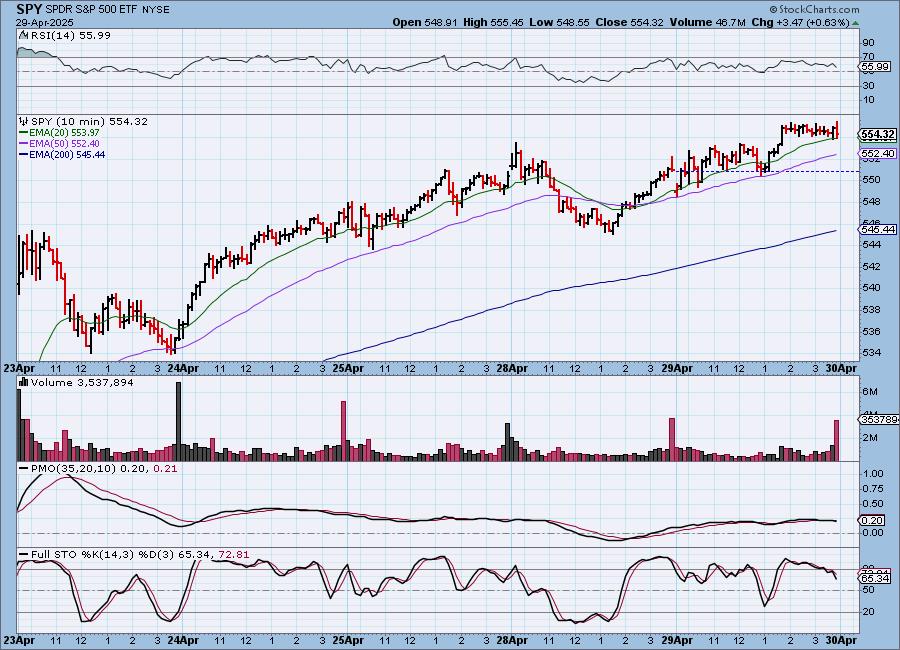Click the SPY ticker symbol in the header
The height and width of the screenshot is (650, 900).
29,9
